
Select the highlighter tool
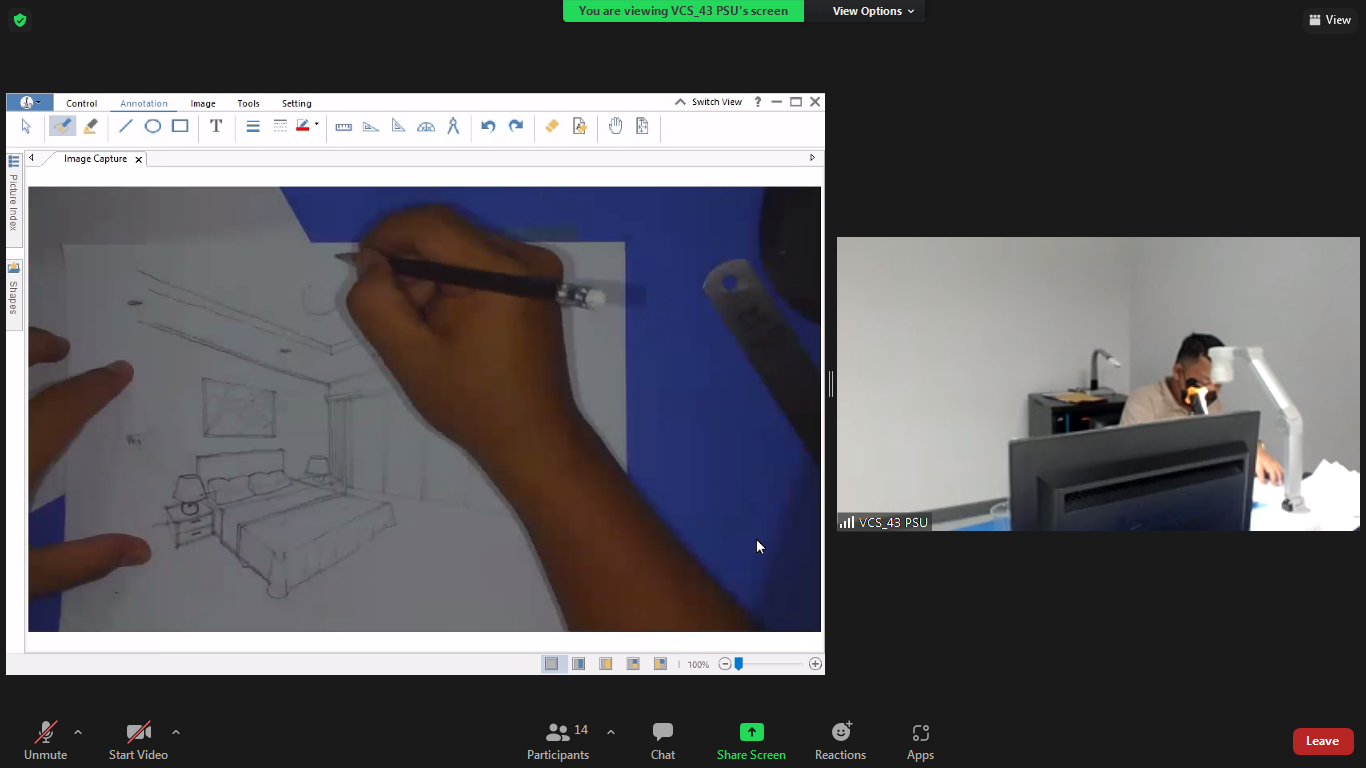(x=90, y=126)
